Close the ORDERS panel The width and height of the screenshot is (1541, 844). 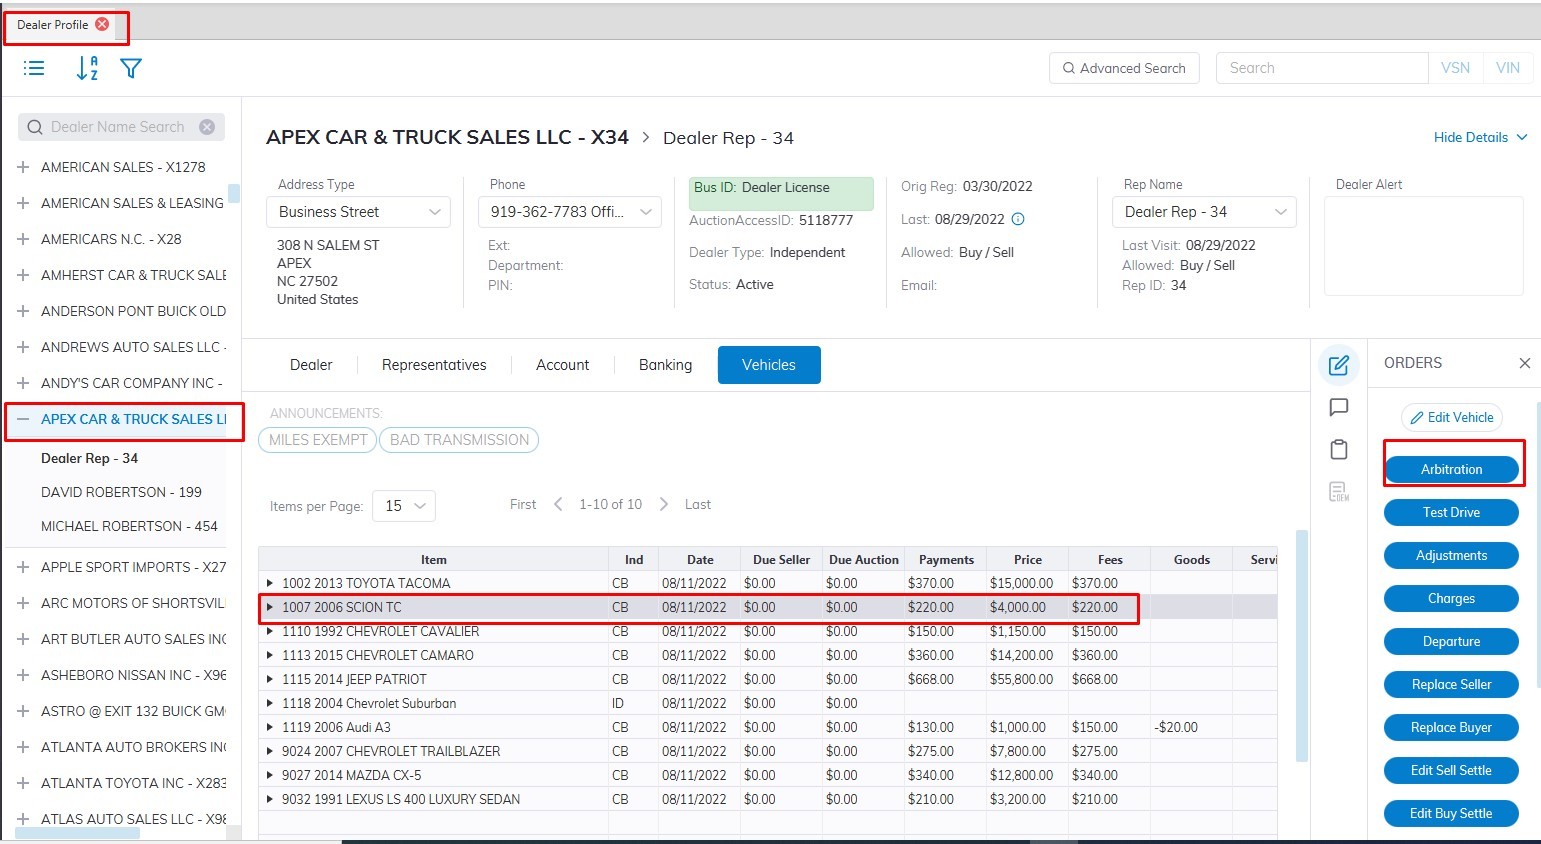(x=1524, y=363)
